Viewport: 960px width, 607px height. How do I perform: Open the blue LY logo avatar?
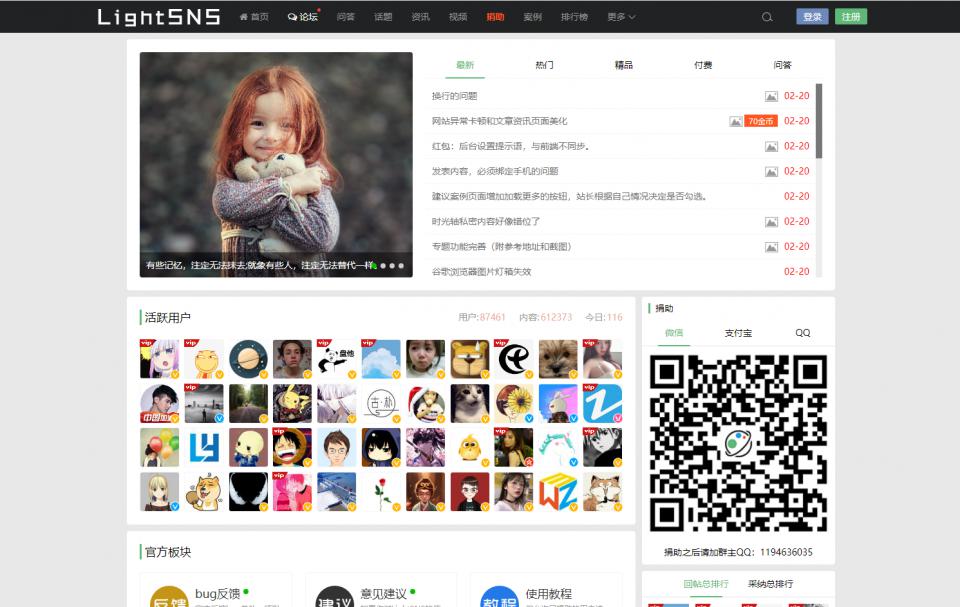point(204,448)
